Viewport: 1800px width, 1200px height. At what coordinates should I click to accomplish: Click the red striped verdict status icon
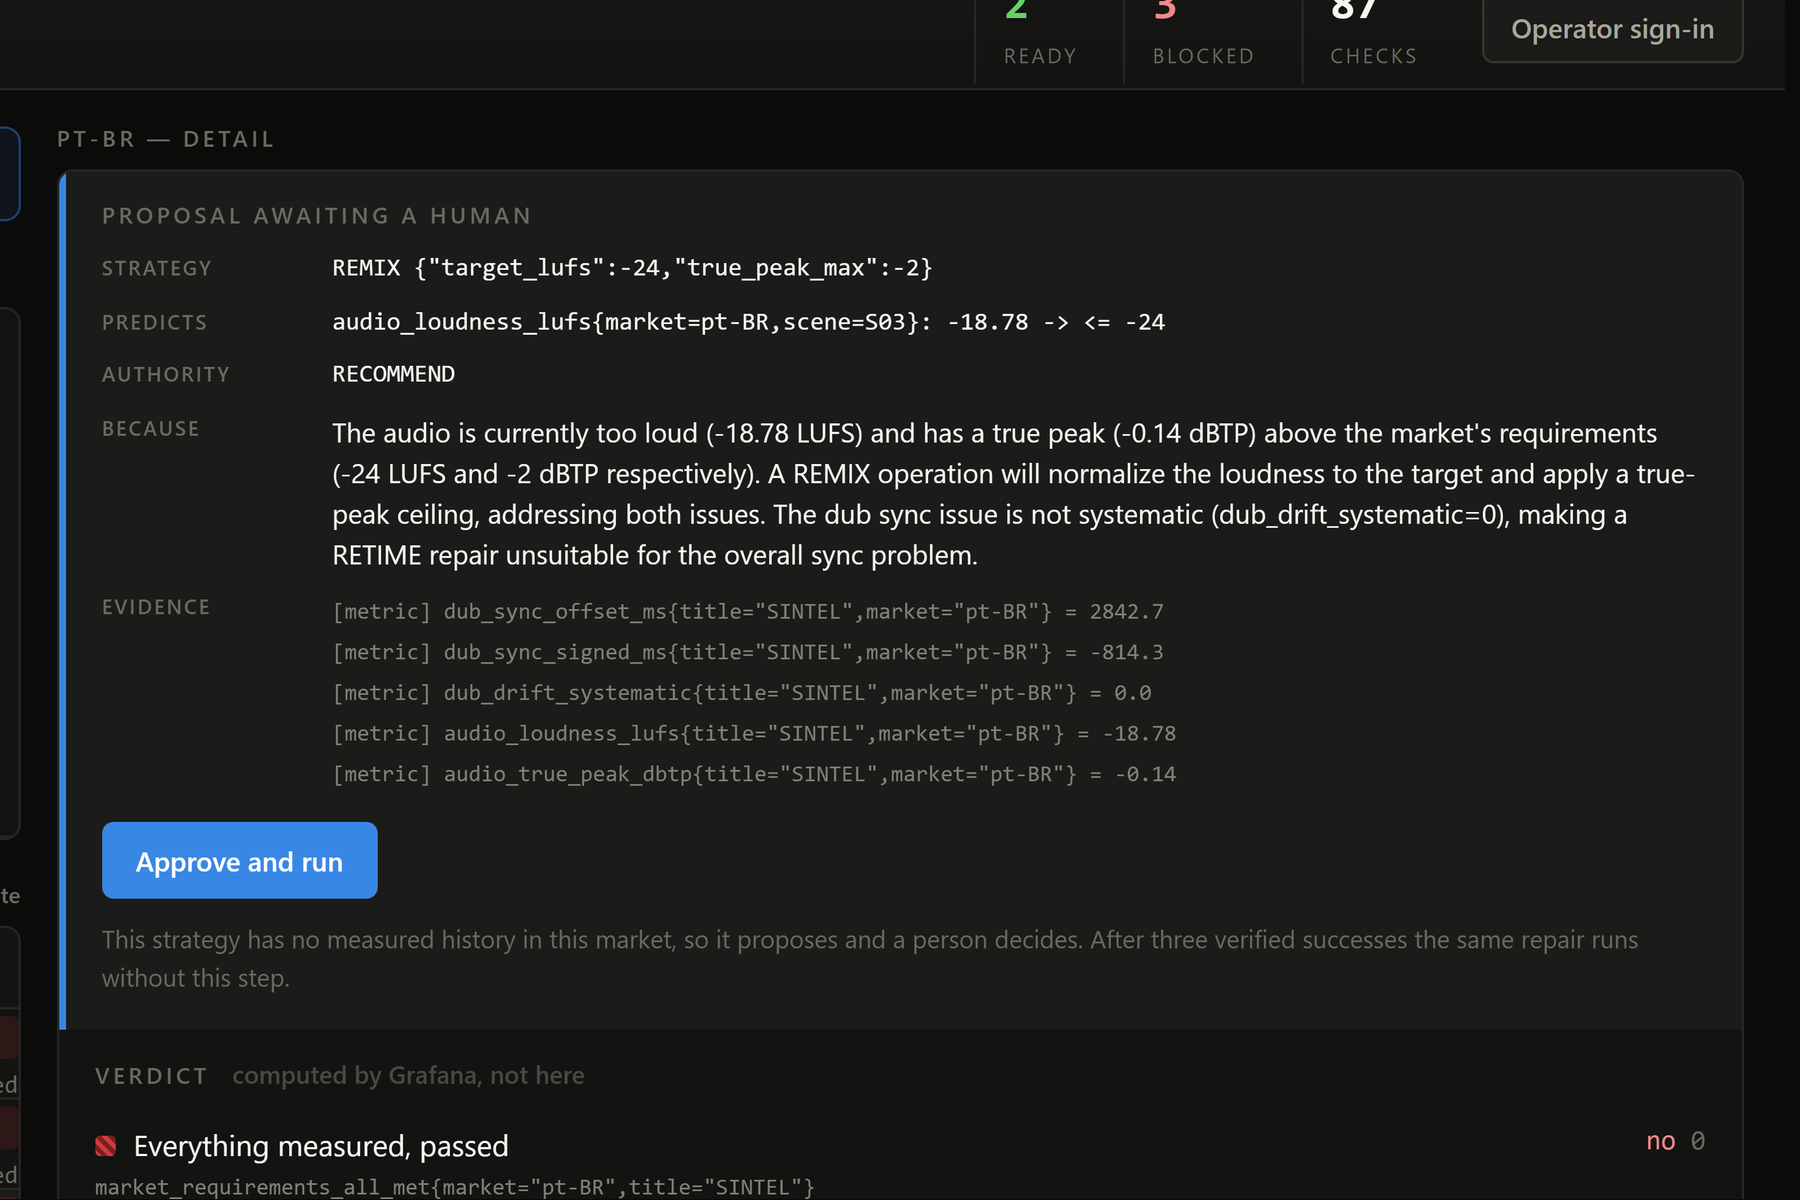(x=106, y=1146)
